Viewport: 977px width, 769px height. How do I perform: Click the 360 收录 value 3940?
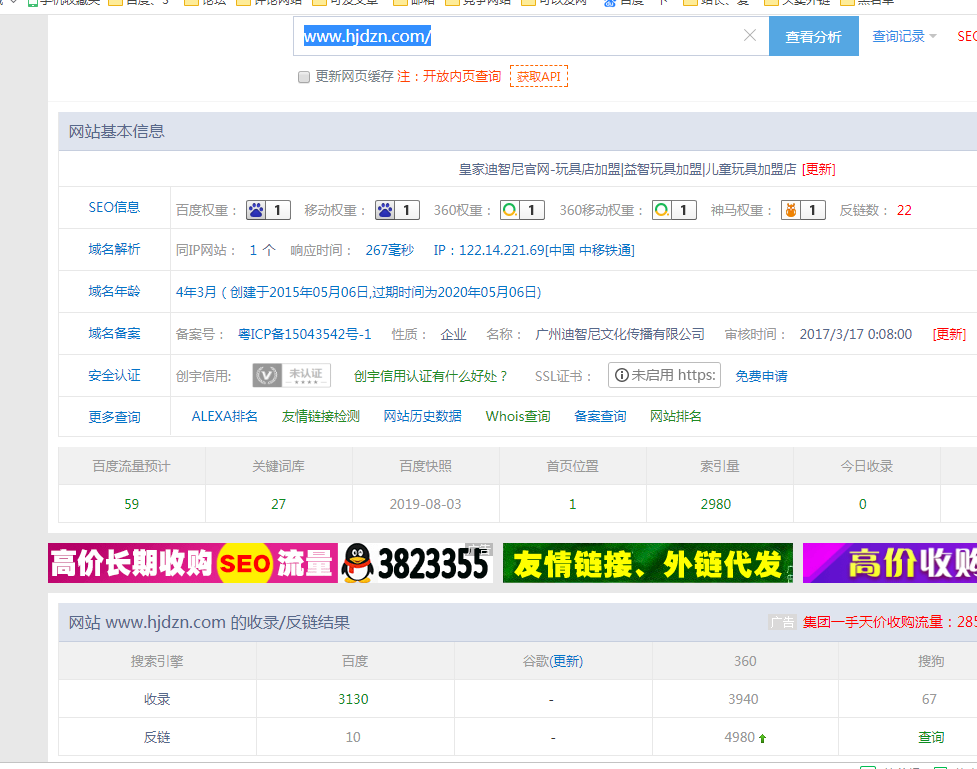point(743,699)
